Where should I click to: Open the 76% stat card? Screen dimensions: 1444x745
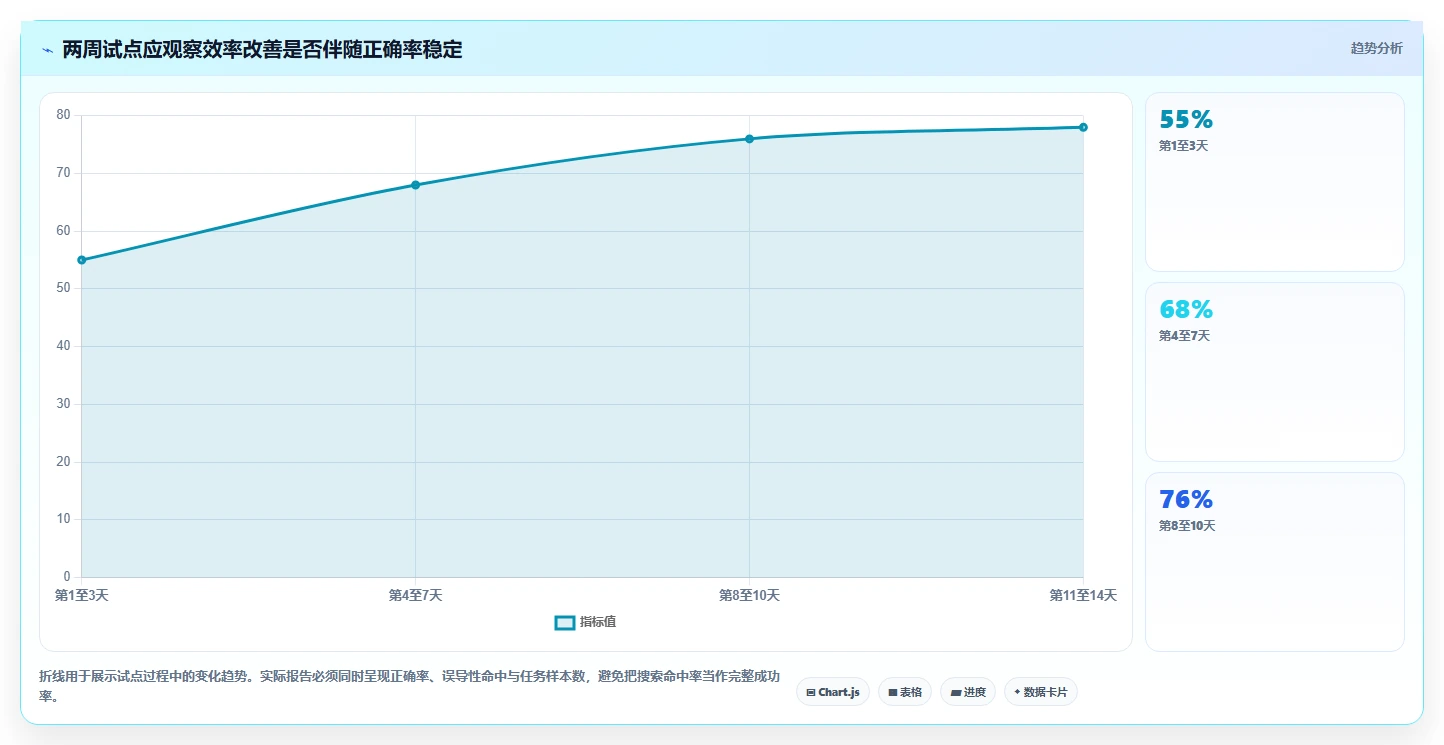(x=1275, y=562)
